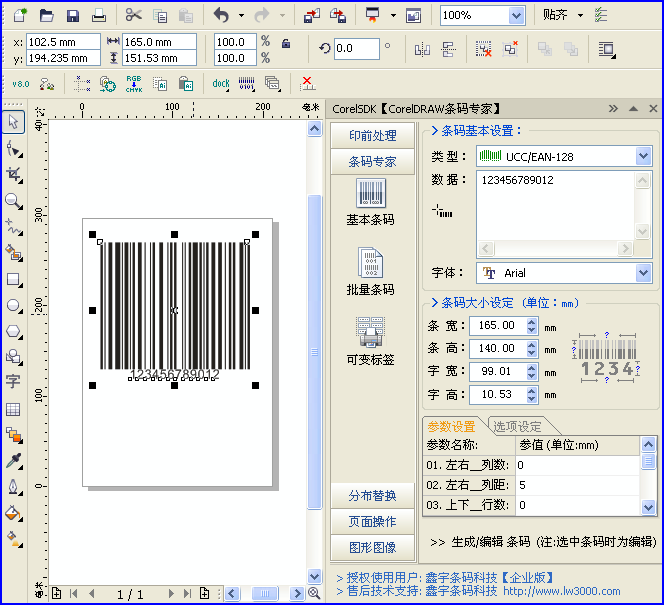Select the Freehand curve tool
This screenshot has height=605, width=664.
[14, 227]
